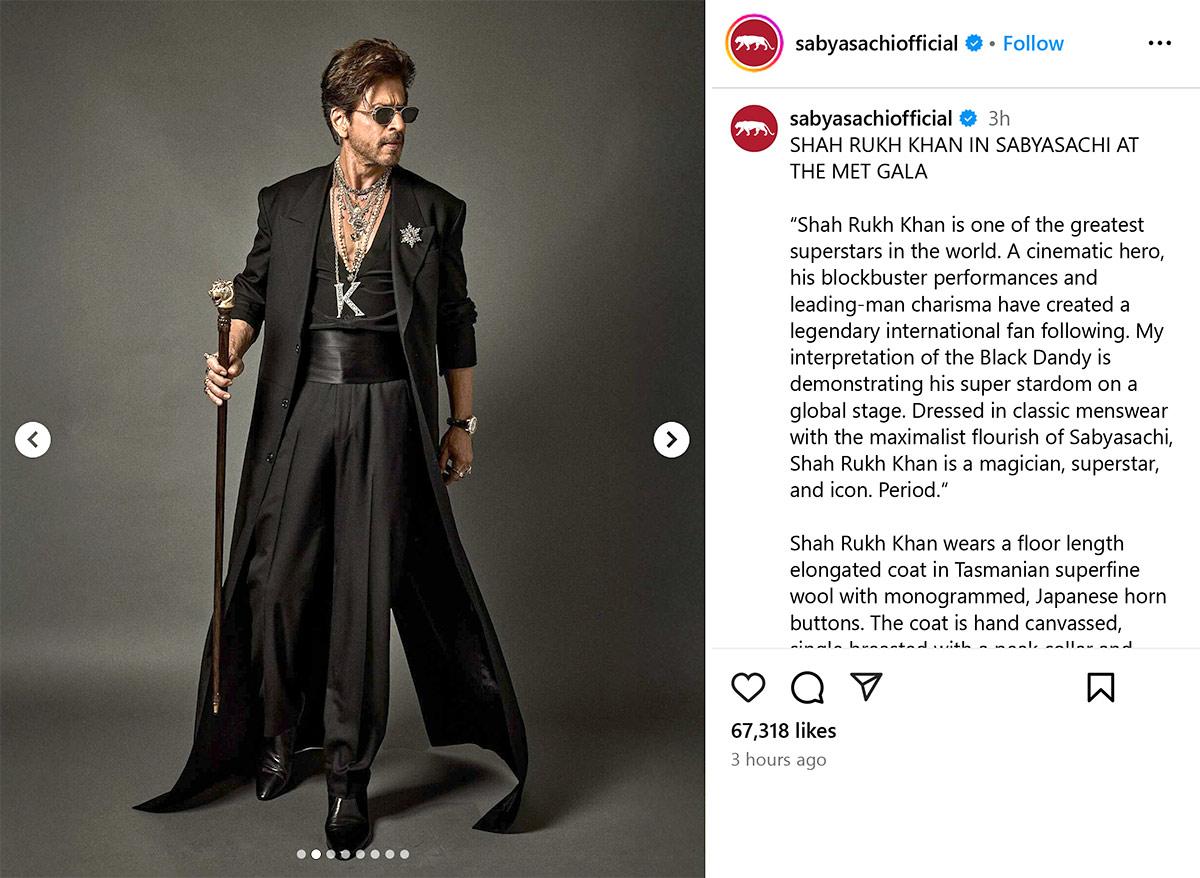Click the tiger avatar beside the caption

(x=754, y=128)
